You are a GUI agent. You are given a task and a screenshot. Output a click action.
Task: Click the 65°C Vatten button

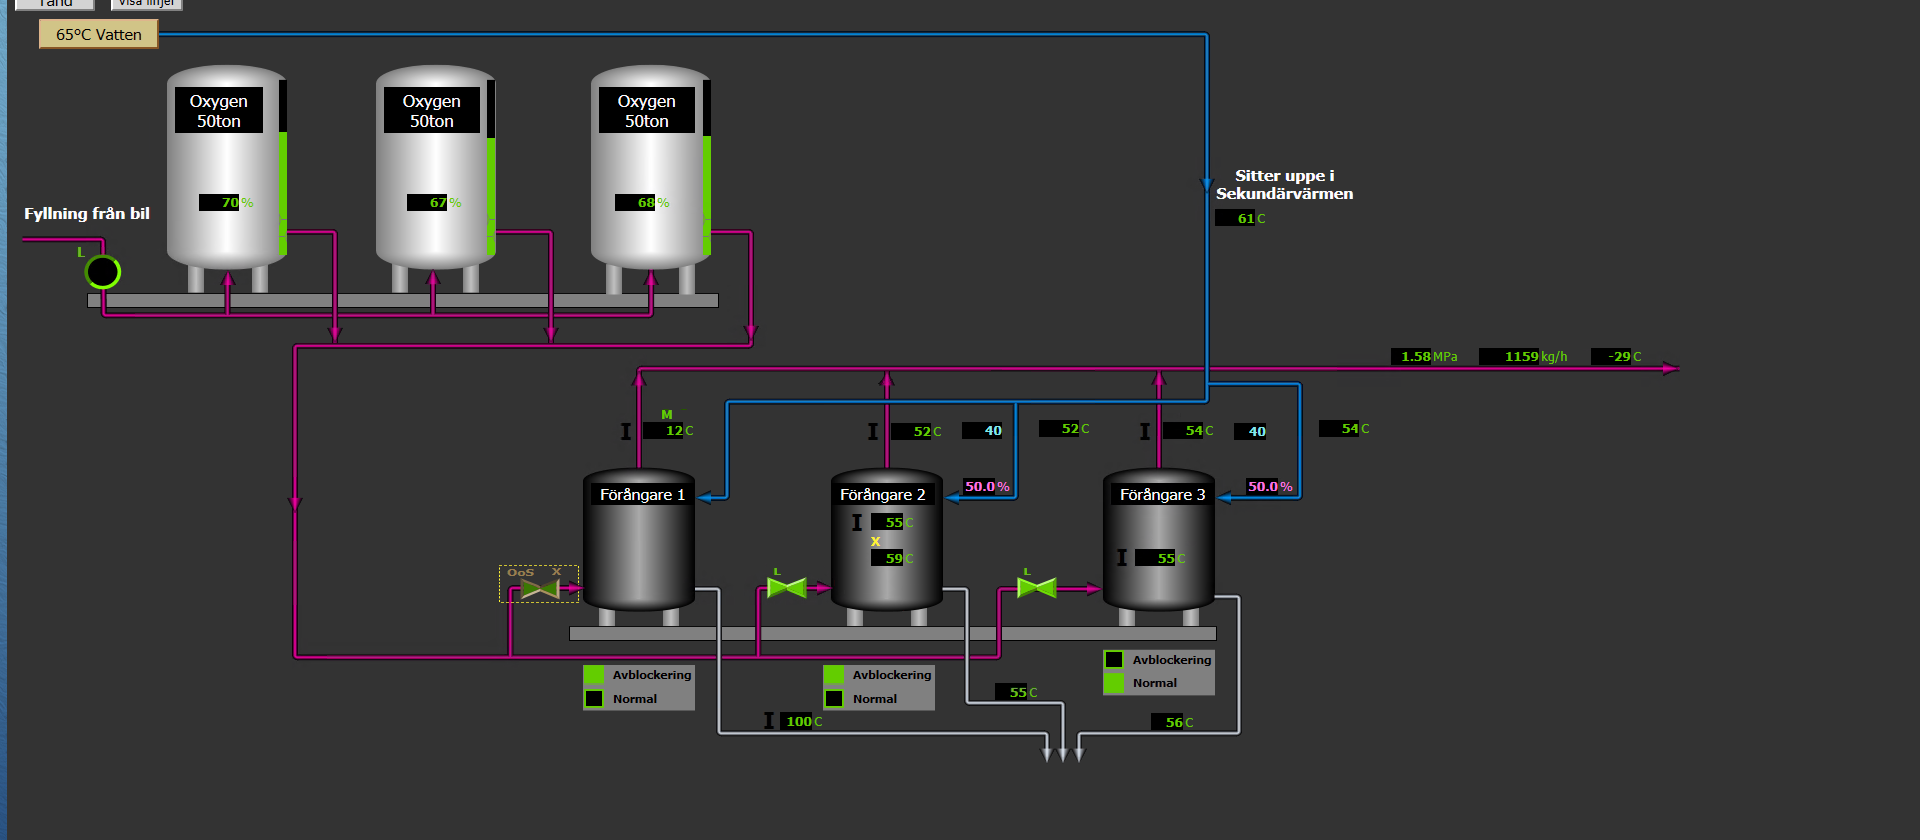98,35
